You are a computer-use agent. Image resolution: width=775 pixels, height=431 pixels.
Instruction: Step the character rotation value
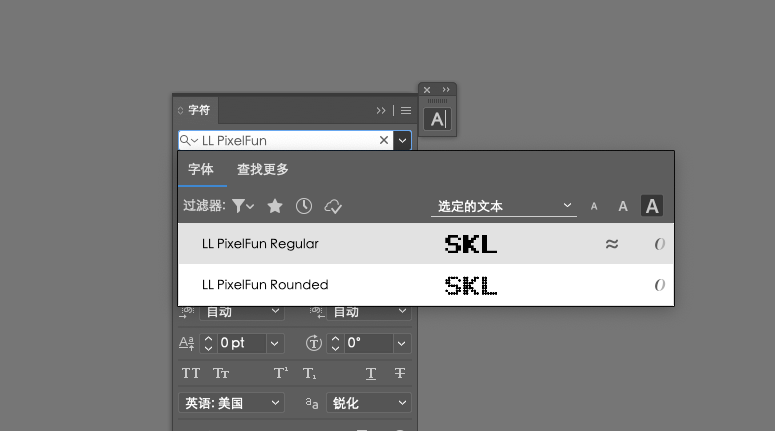[x=336, y=344]
